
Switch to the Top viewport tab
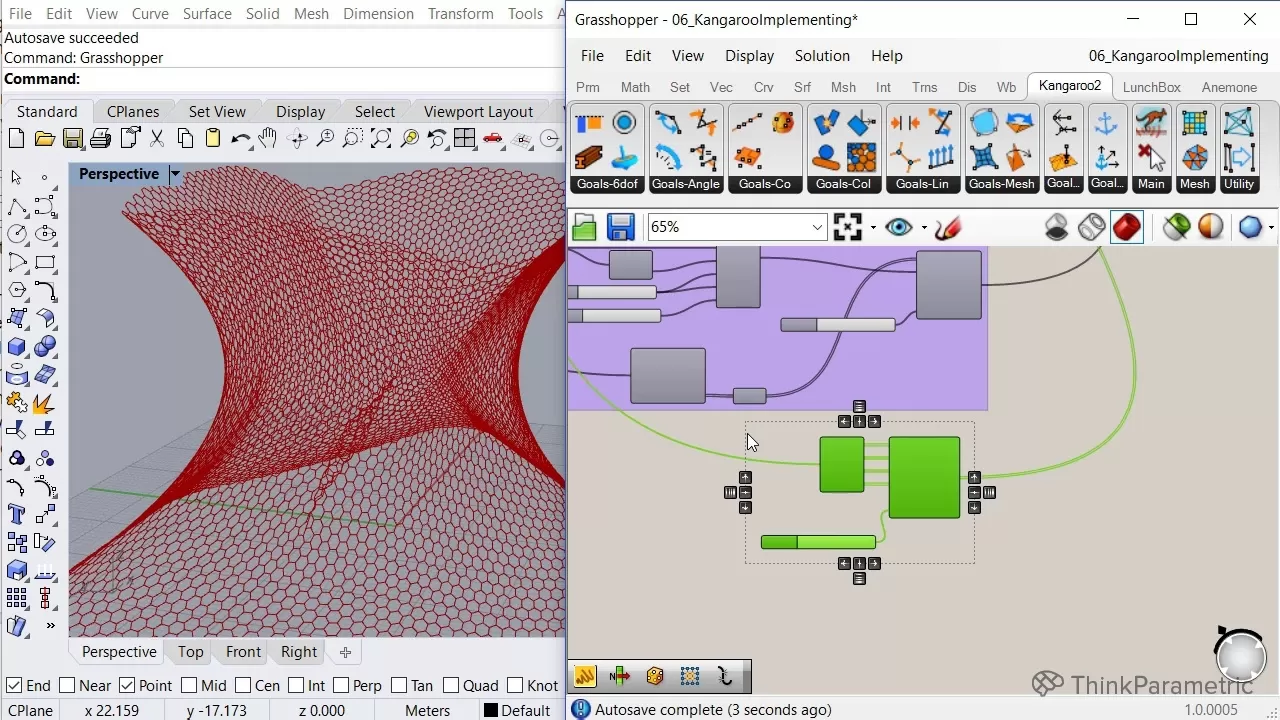point(190,652)
